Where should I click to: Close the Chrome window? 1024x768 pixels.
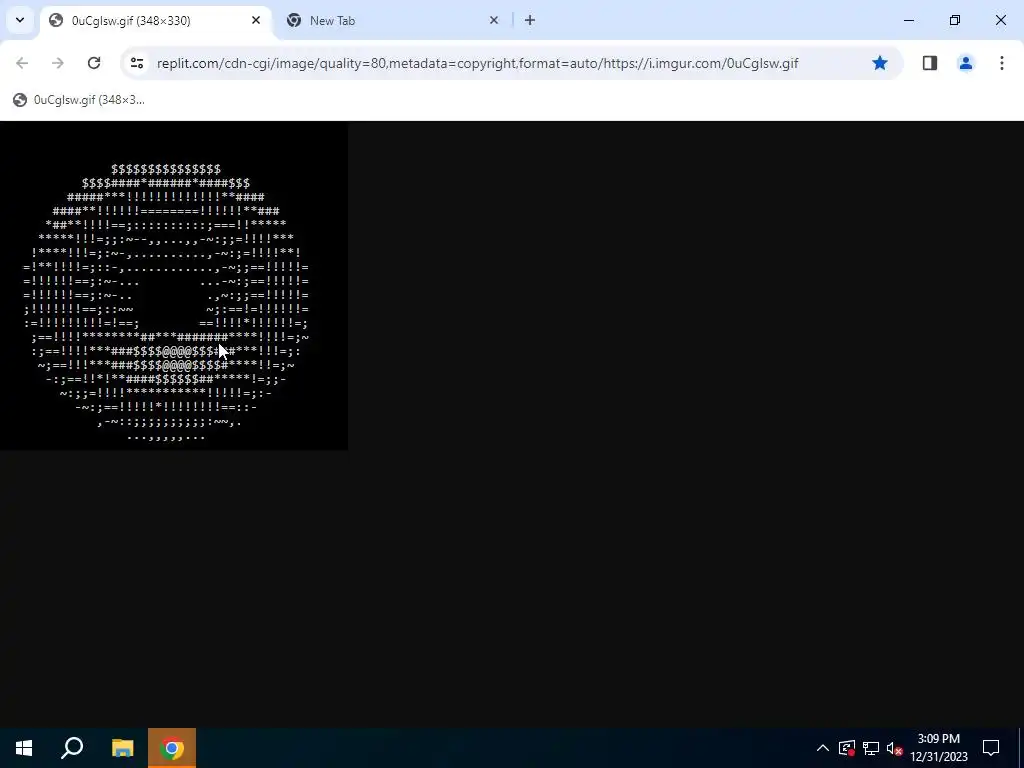pyautogui.click(x=1000, y=20)
